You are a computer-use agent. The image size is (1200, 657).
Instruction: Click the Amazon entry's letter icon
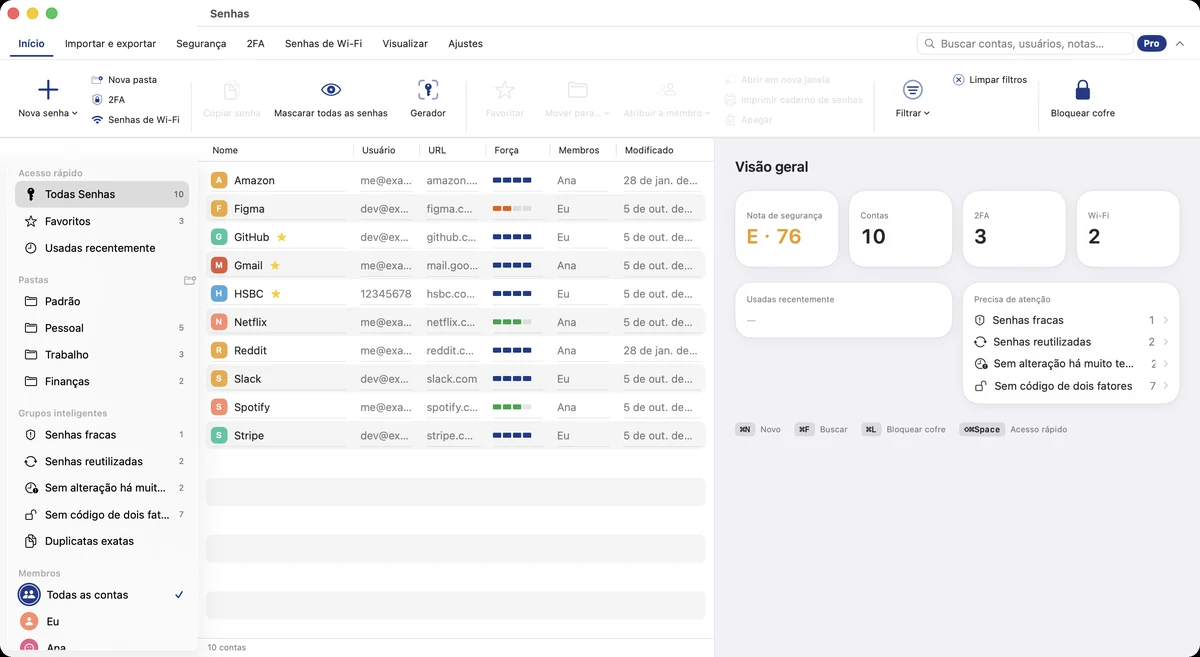(219, 180)
